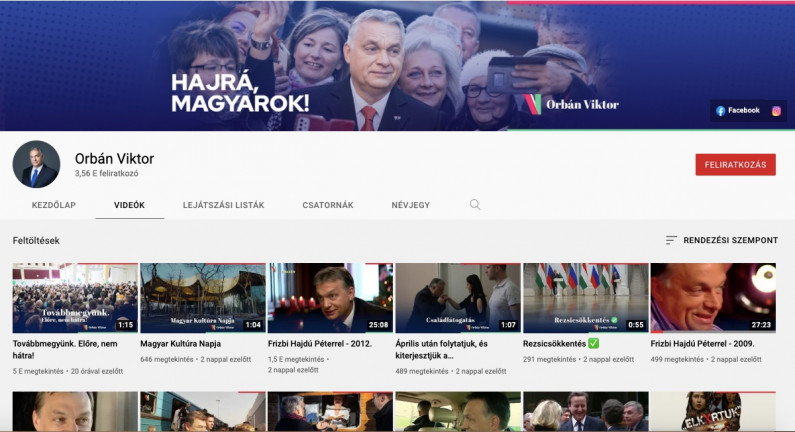This screenshot has height=432, width=795.
Task: Open the Családlátogatás 1:07 video thumbnail
Action: tap(457, 298)
